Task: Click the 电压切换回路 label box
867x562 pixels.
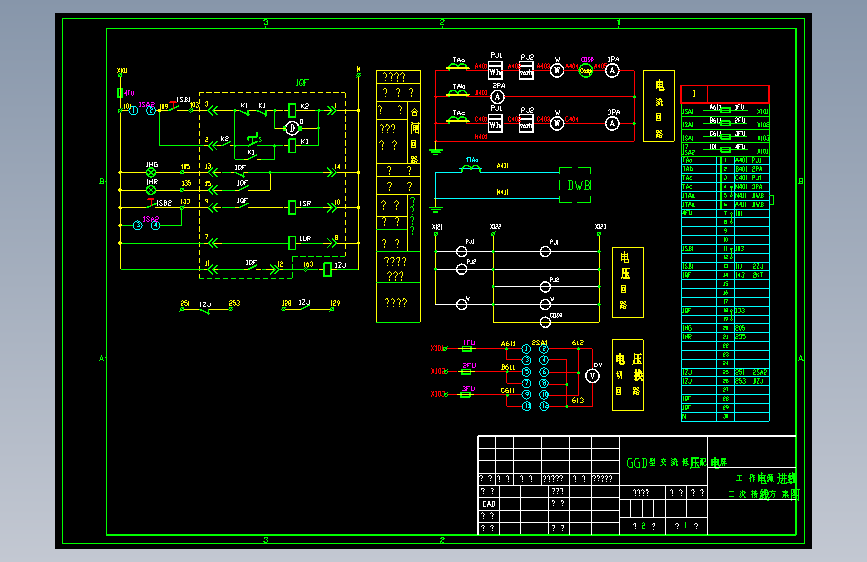Action: point(628,374)
